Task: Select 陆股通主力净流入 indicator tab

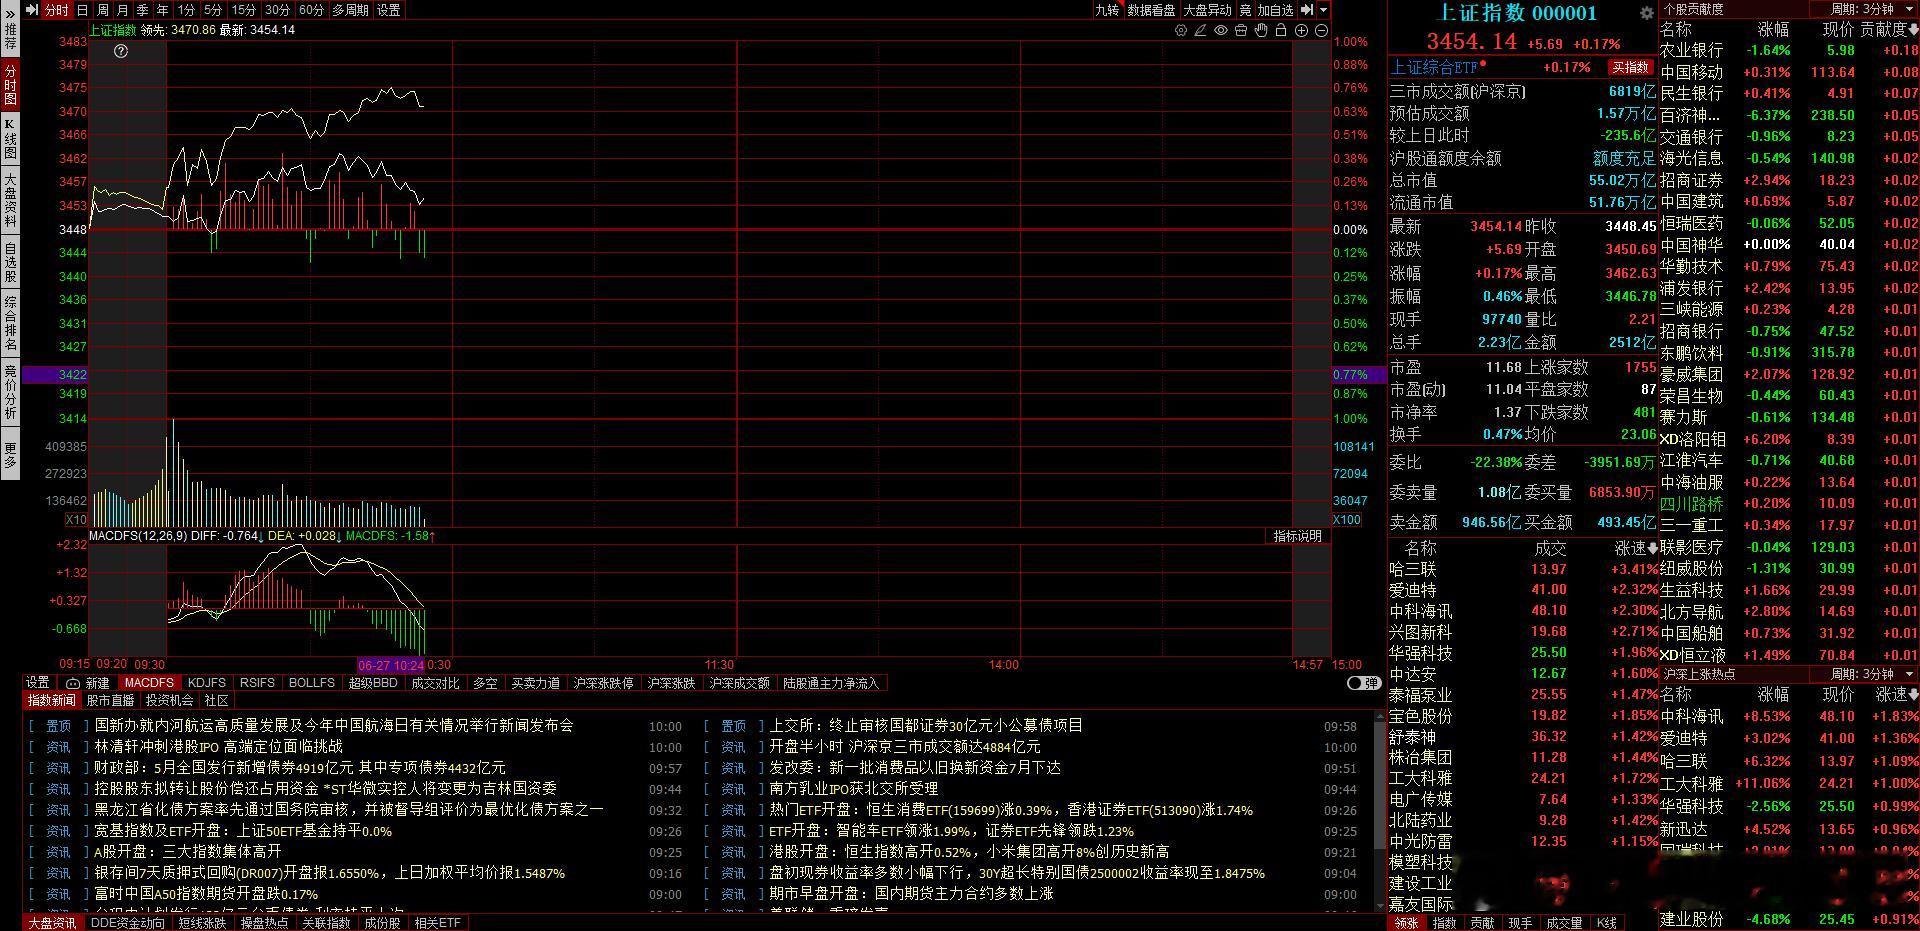Action: click(x=830, y=683)
